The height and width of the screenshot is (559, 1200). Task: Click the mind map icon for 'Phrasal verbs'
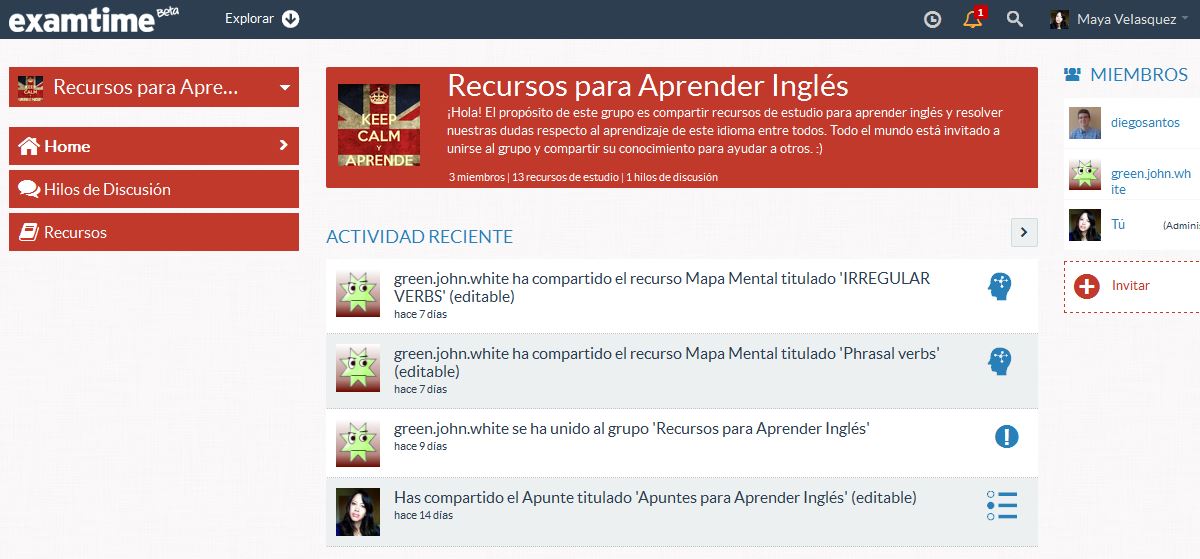click(999, 361)
